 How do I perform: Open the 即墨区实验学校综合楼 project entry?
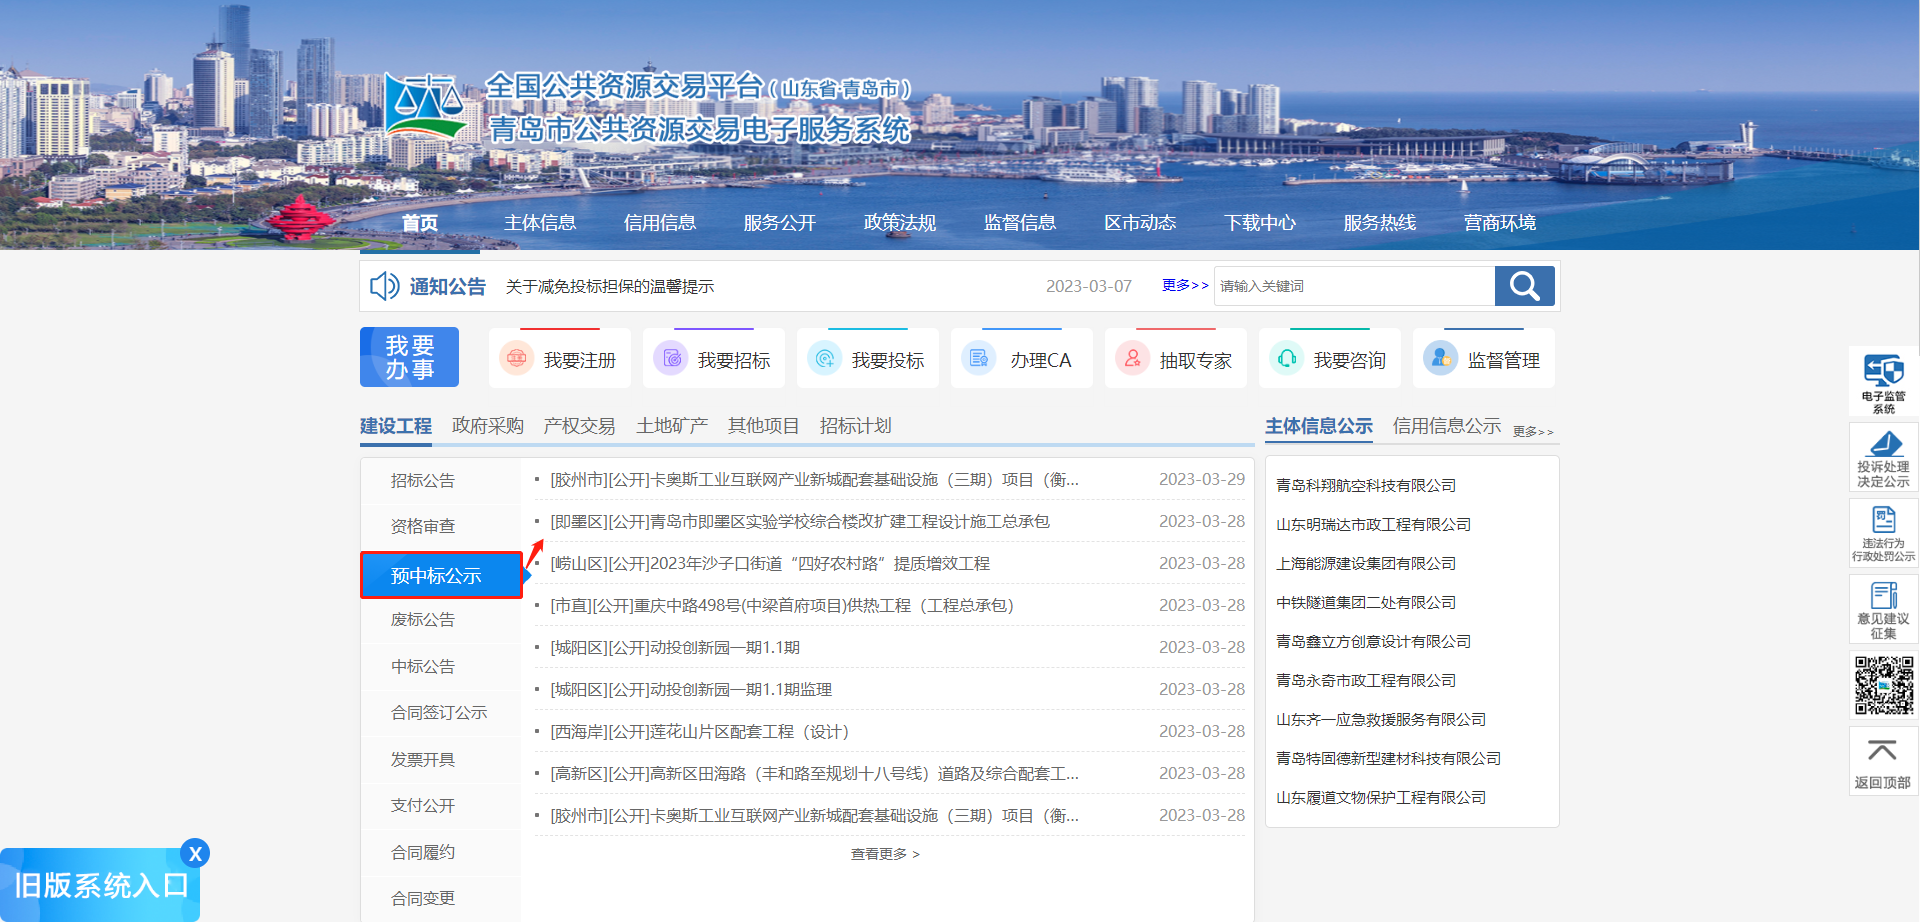800,522
